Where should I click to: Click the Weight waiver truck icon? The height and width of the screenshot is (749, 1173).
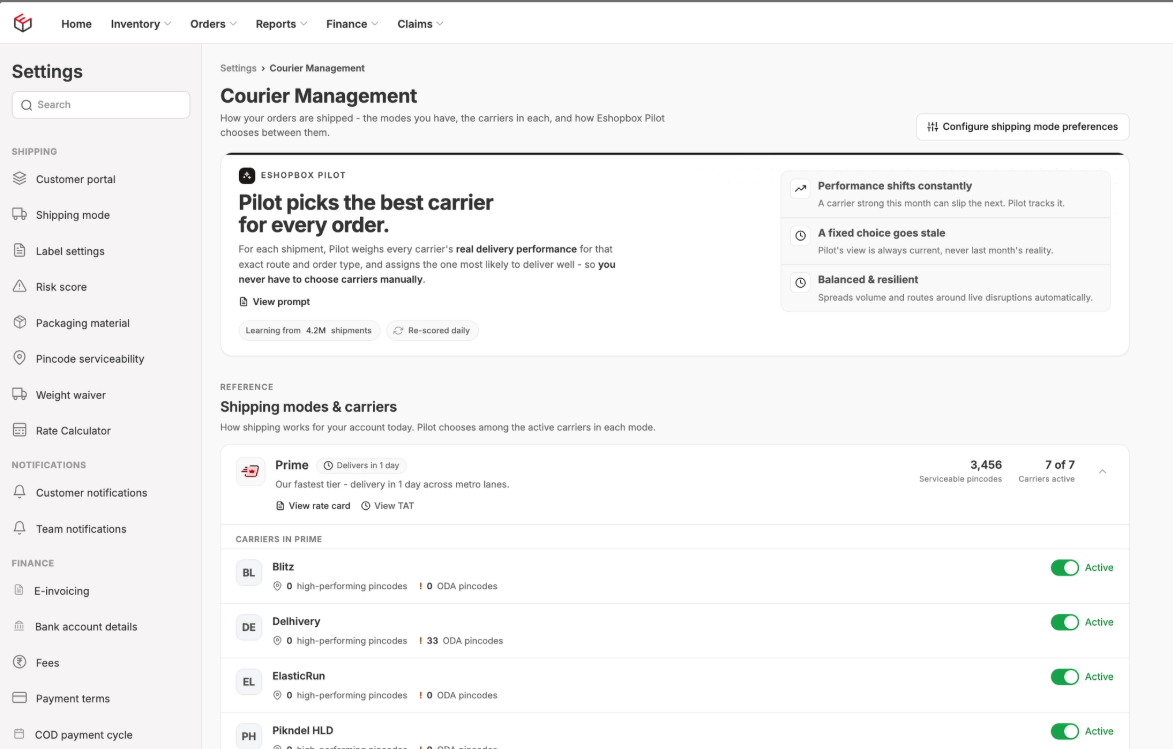tap(19, 394)
